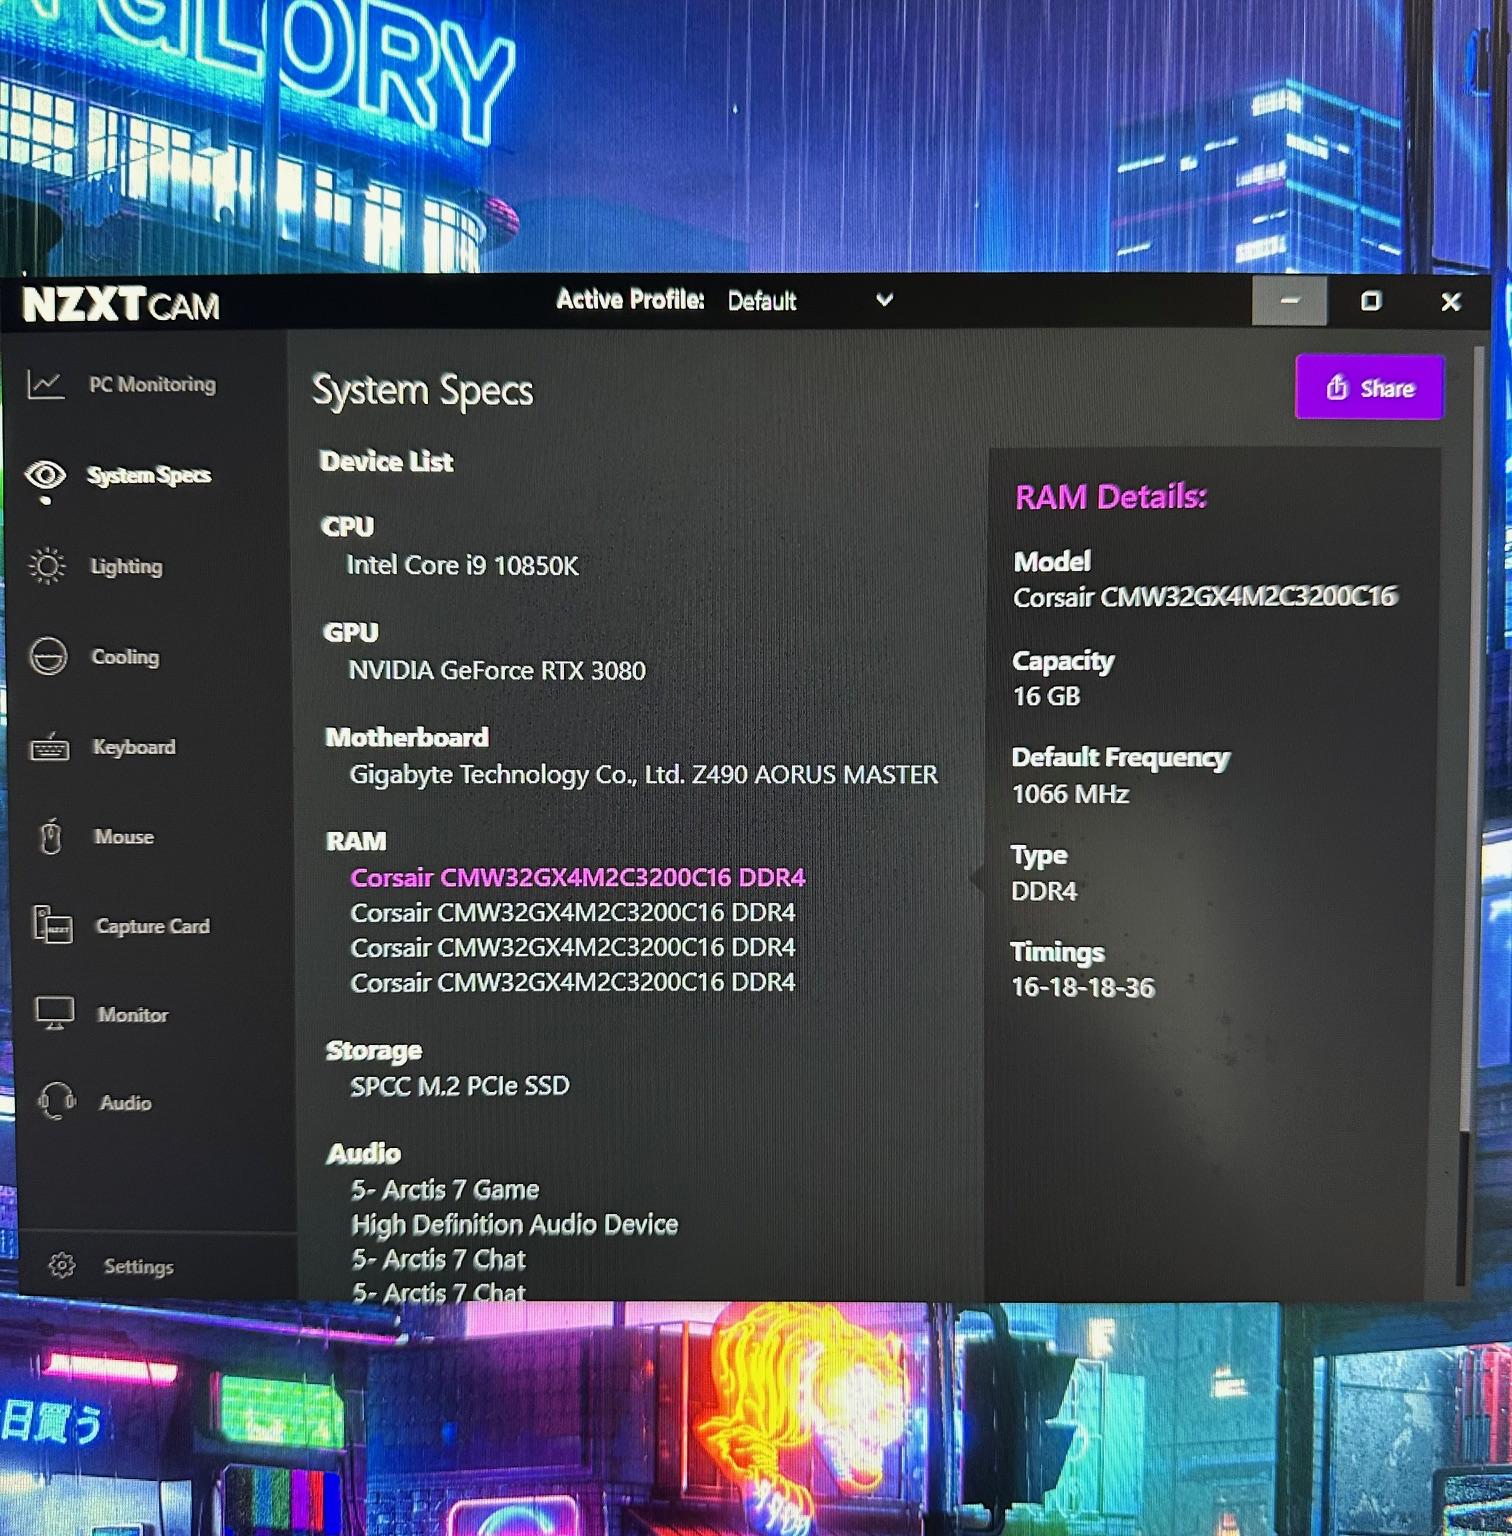
Task: Go to Audio menu label
Action: (125, 1103)
